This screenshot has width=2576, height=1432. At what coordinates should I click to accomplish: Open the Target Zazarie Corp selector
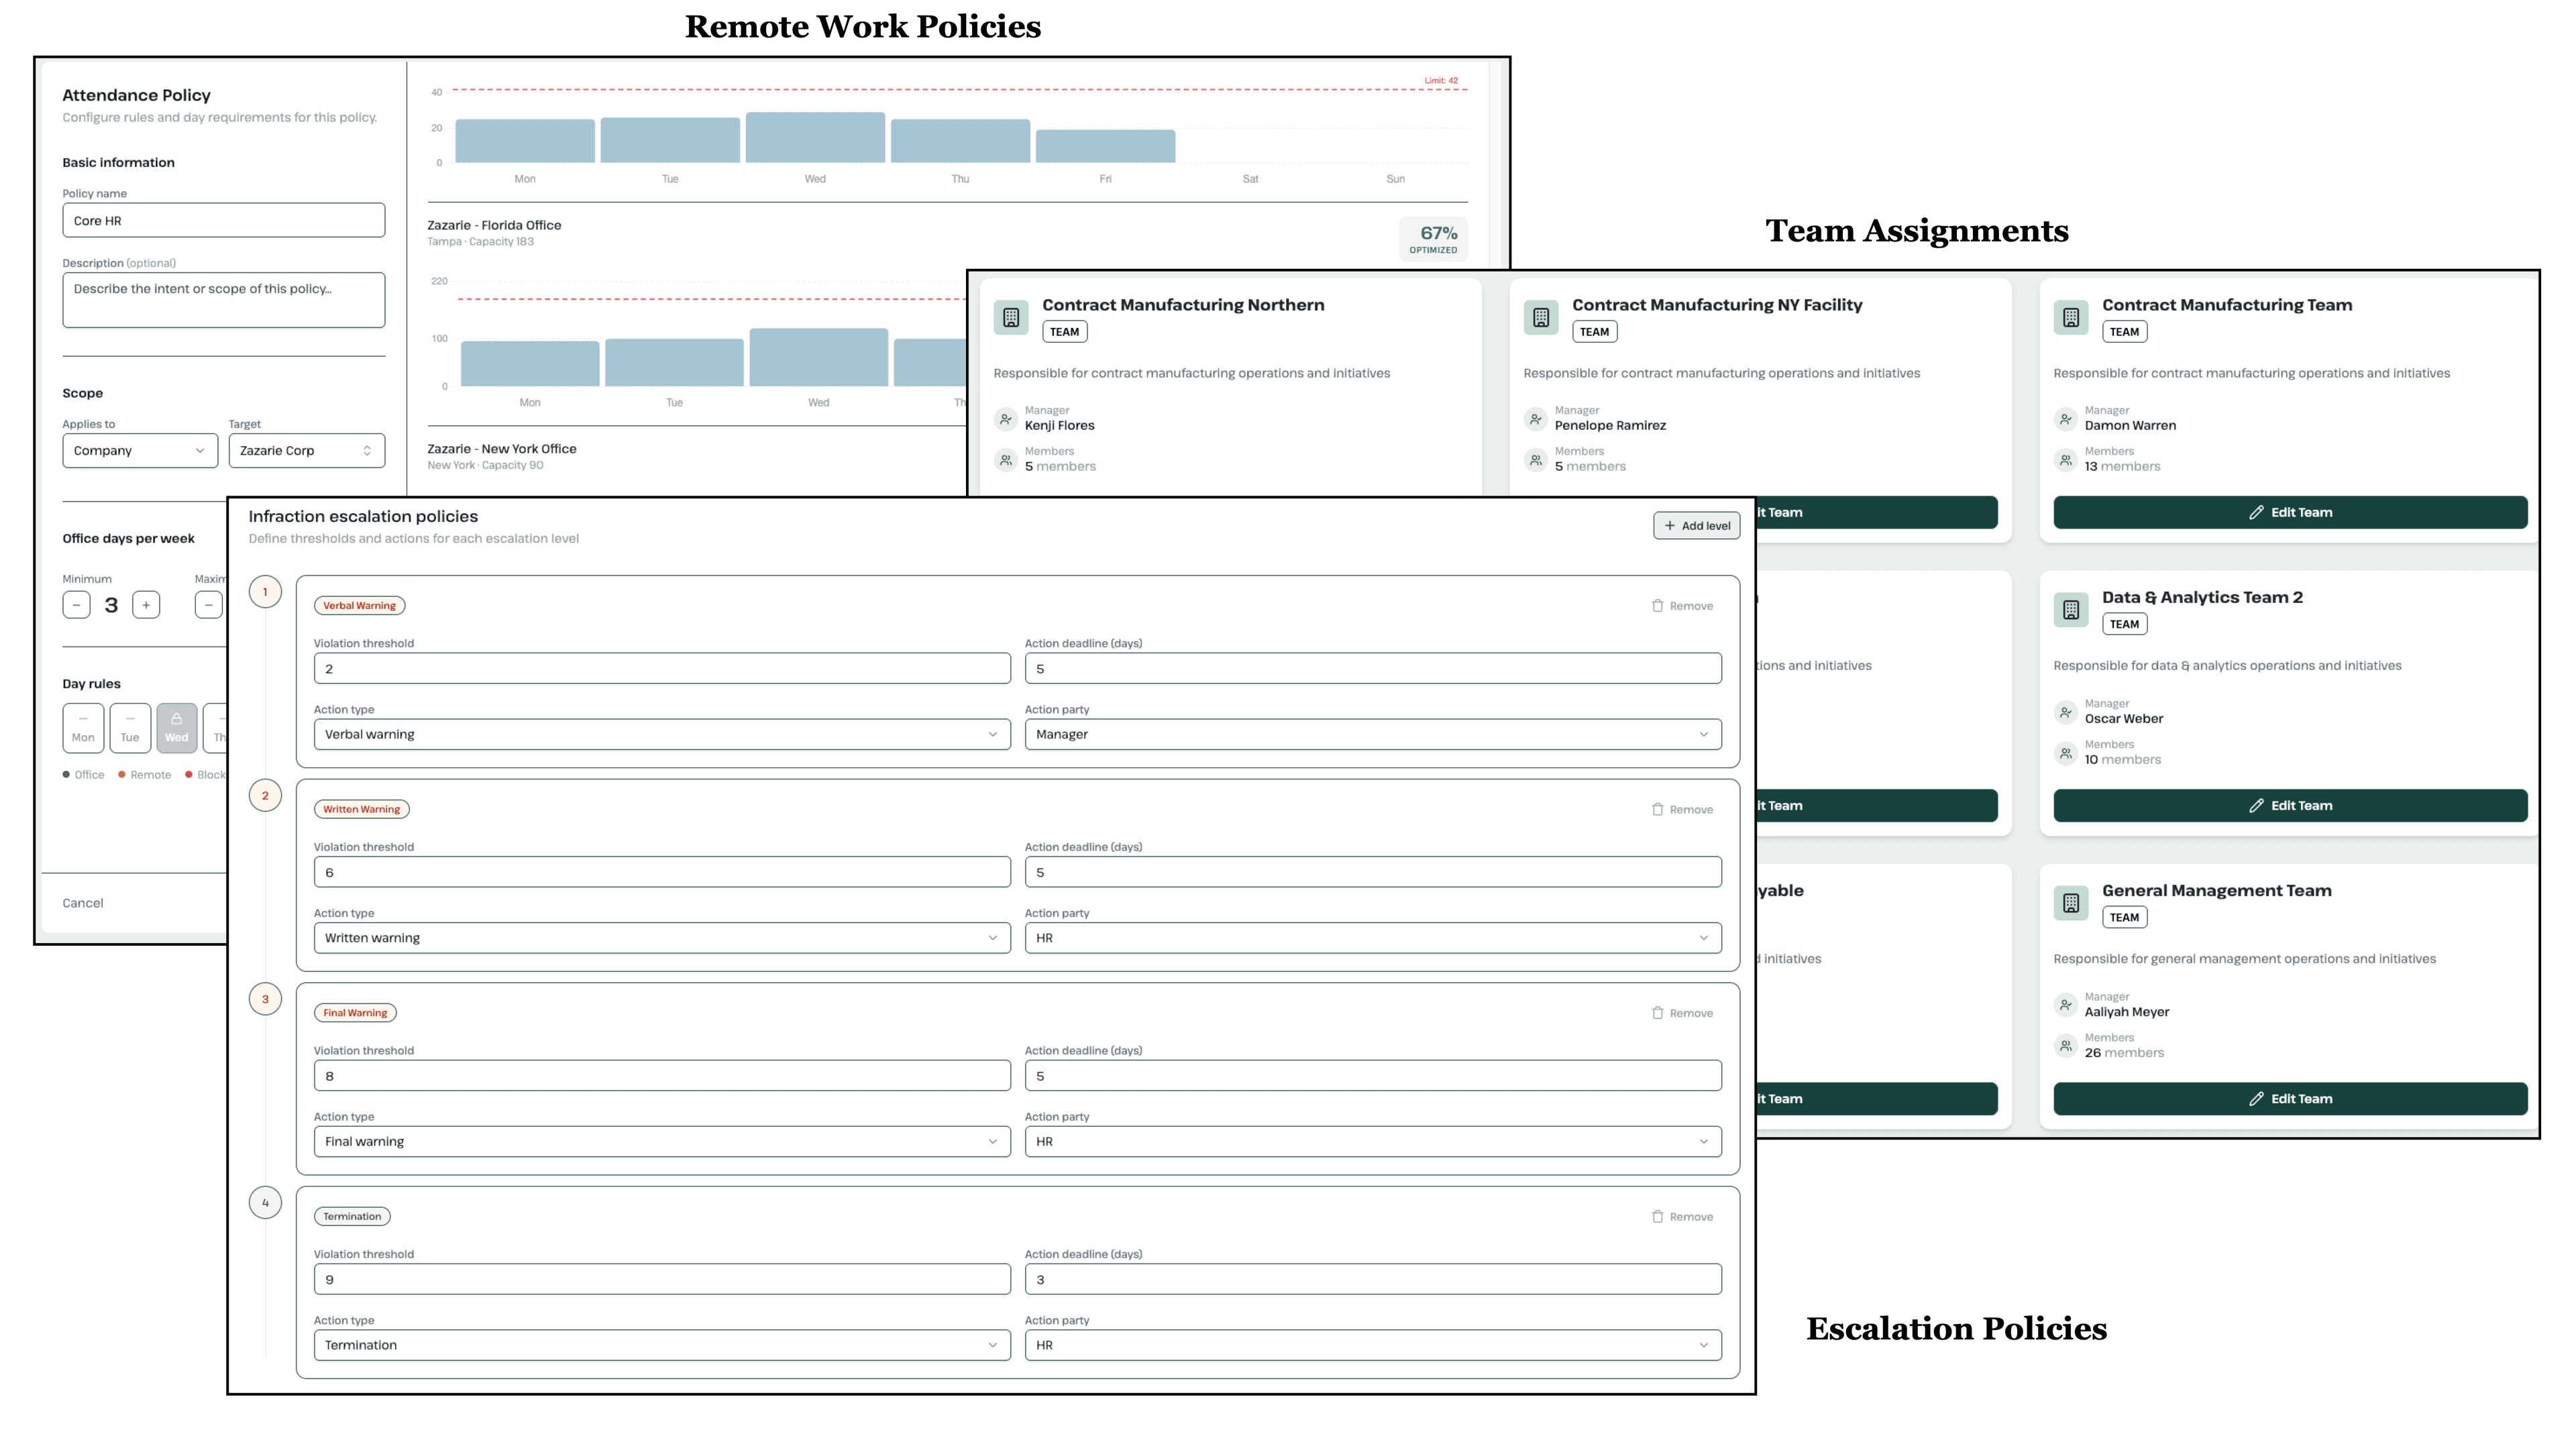(307, 450)
